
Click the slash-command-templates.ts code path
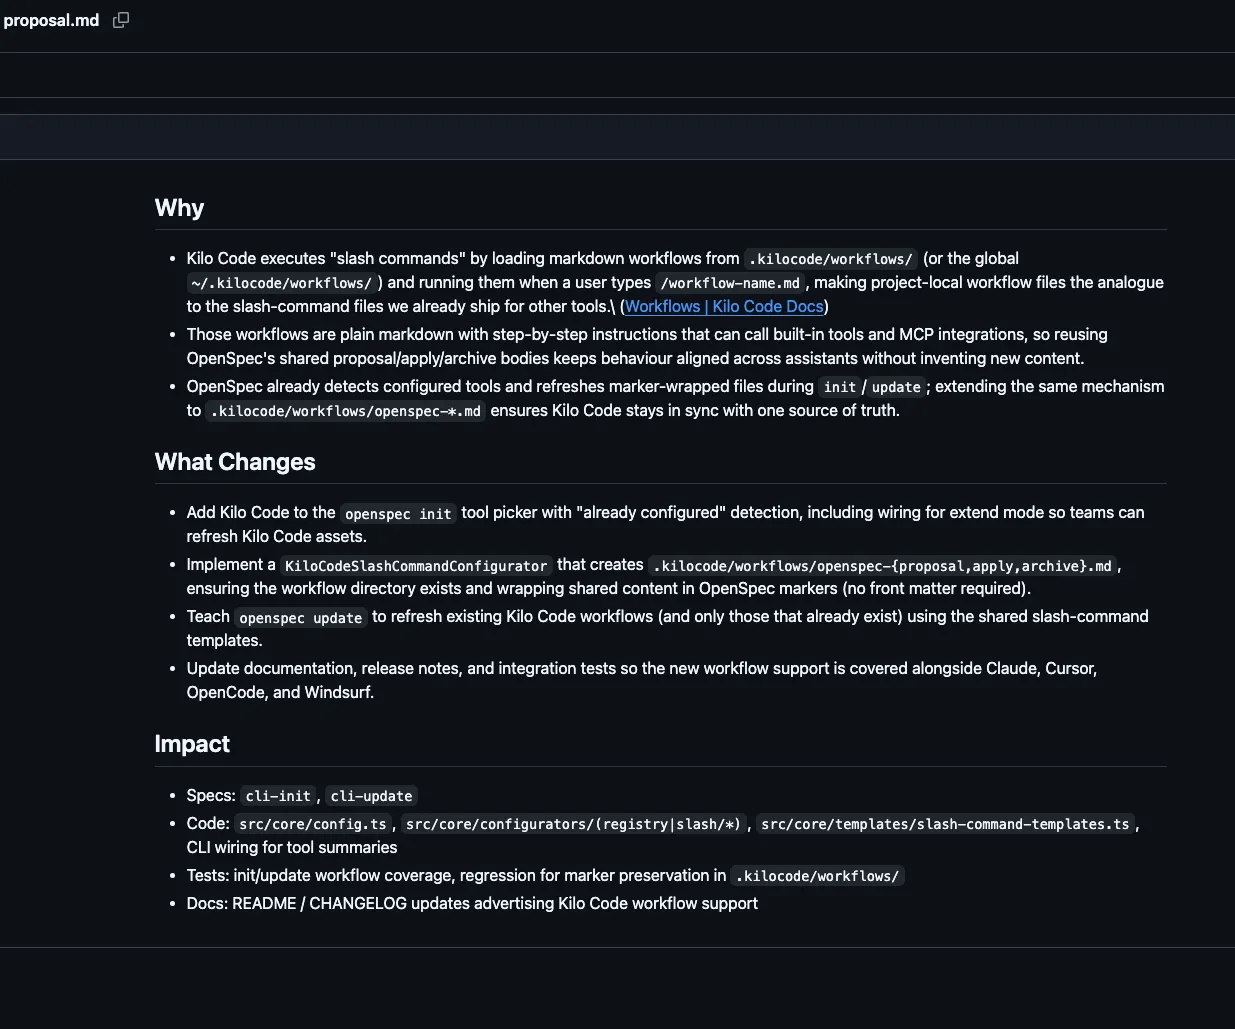coord(945,824)
